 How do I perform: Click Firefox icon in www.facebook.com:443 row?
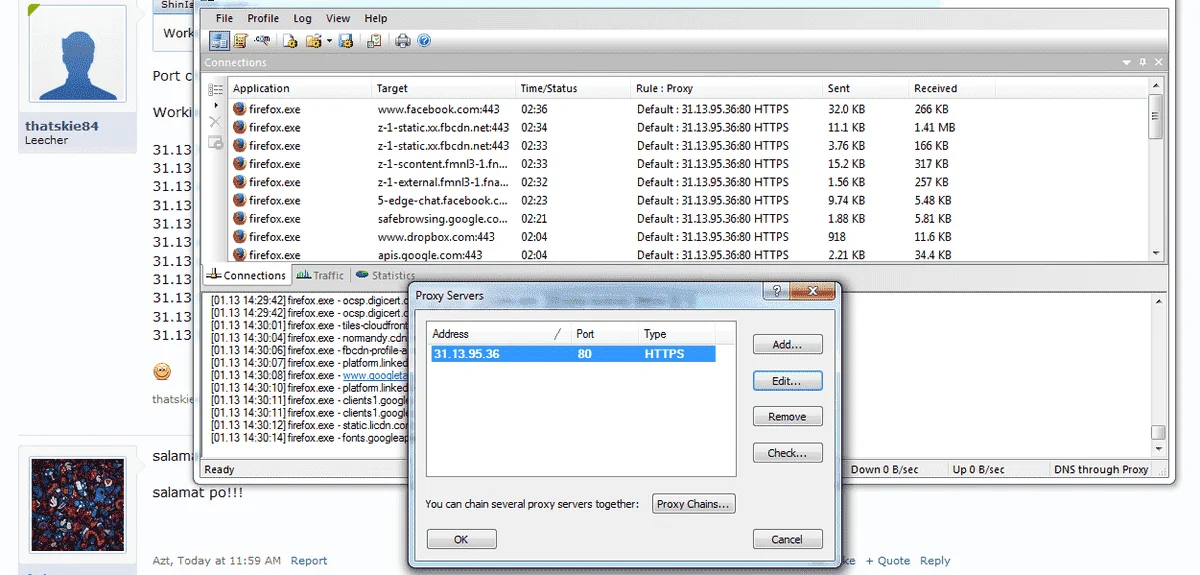point(240,109)
